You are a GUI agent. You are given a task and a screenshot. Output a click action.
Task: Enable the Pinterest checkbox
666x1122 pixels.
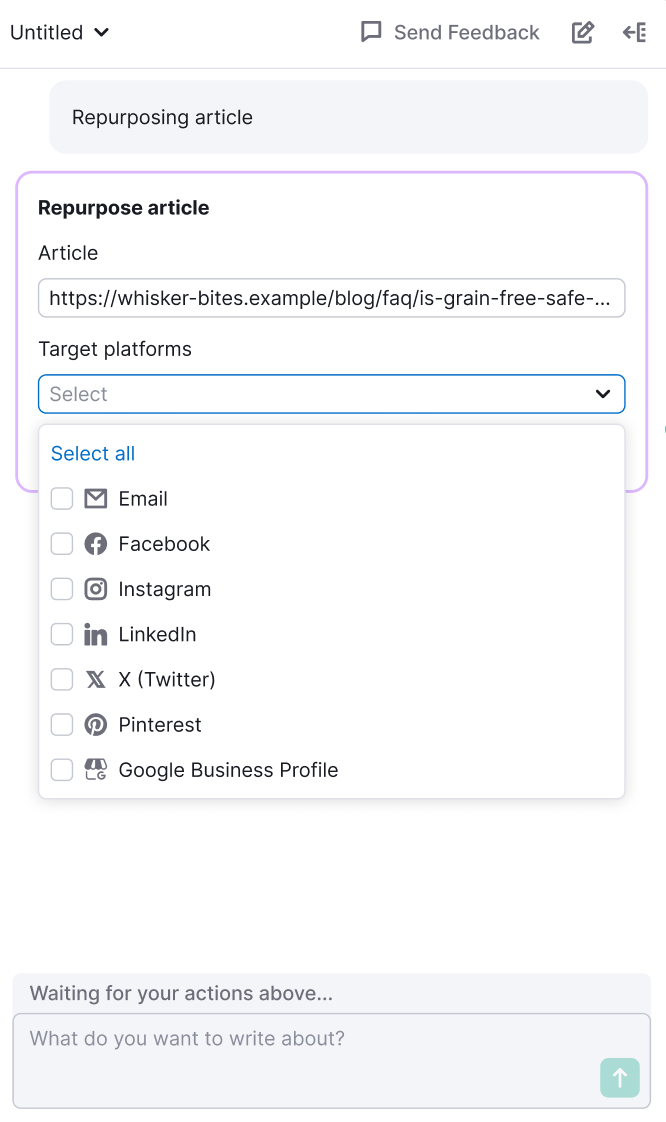click(x=61, y=724)
